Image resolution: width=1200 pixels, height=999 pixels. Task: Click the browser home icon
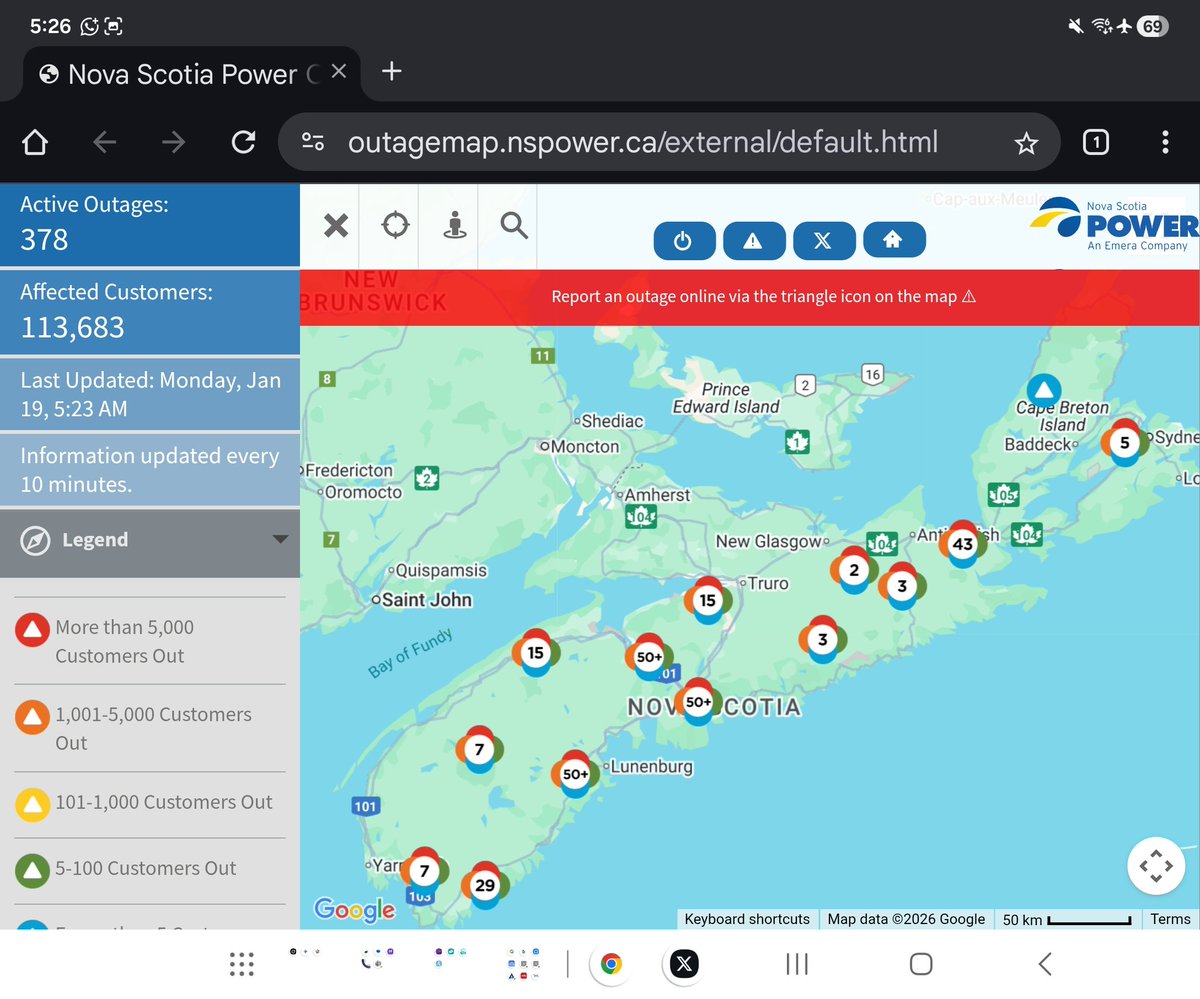click(x=35, y=143)
